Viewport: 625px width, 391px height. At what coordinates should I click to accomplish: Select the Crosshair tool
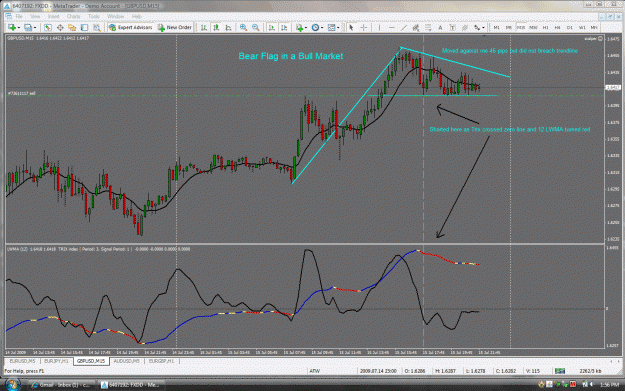pyautogui.click(x=364, y=28)
